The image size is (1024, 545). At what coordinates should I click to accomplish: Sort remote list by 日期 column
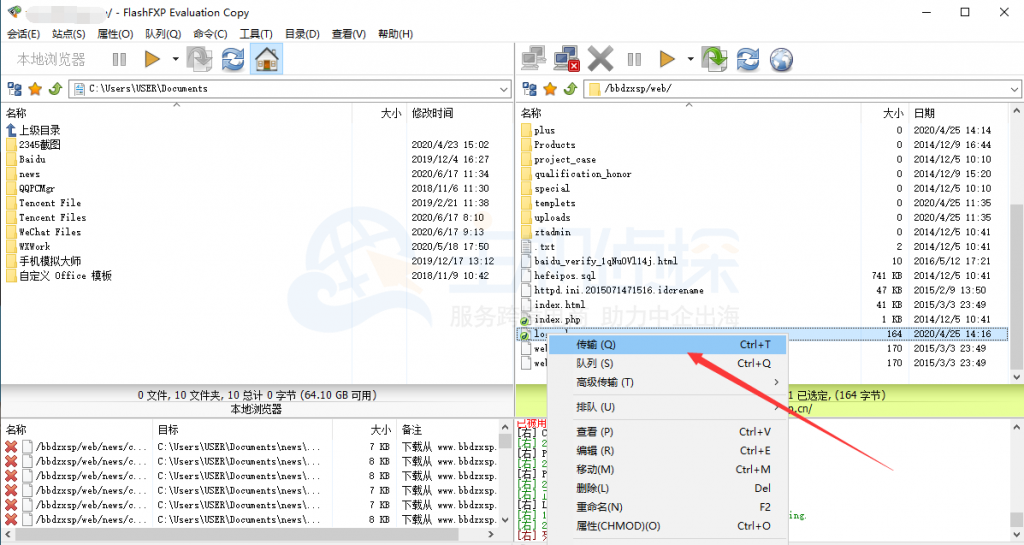tap(924, 114)
